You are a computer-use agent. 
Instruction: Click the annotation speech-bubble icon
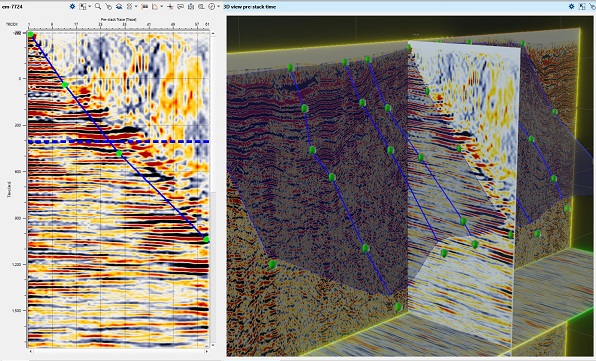pos(180,6)
